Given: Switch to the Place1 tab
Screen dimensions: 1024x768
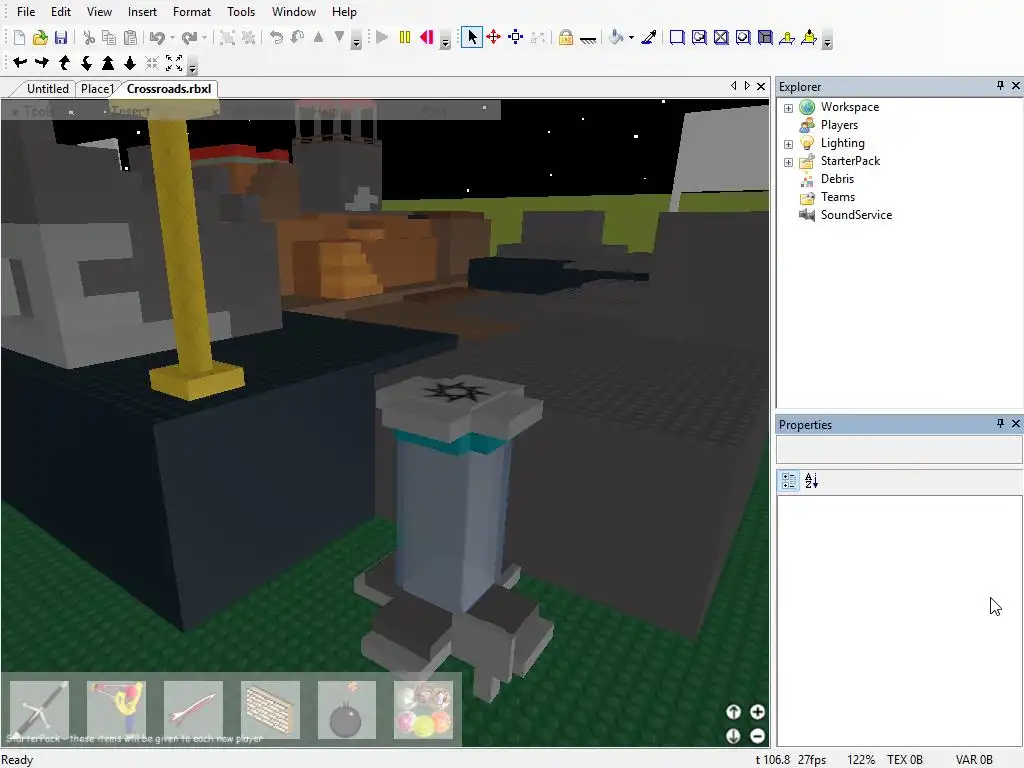Looking at the screenshot, I should pos(97,89).
